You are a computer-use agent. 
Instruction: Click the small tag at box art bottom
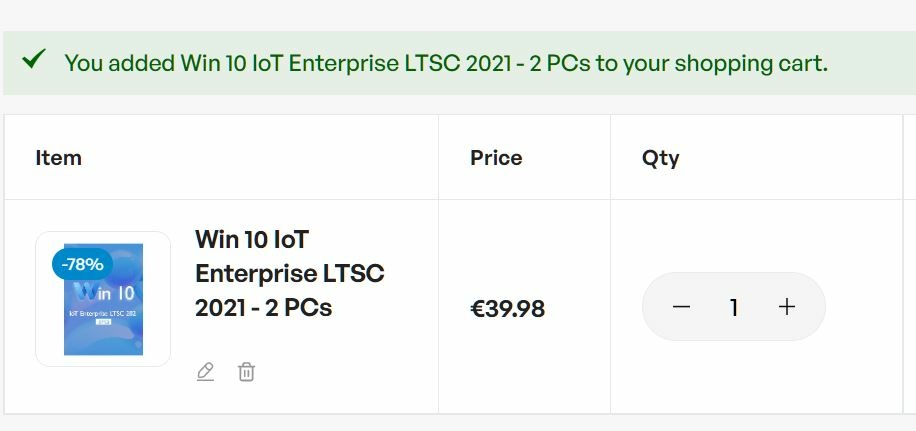[103, 324]
